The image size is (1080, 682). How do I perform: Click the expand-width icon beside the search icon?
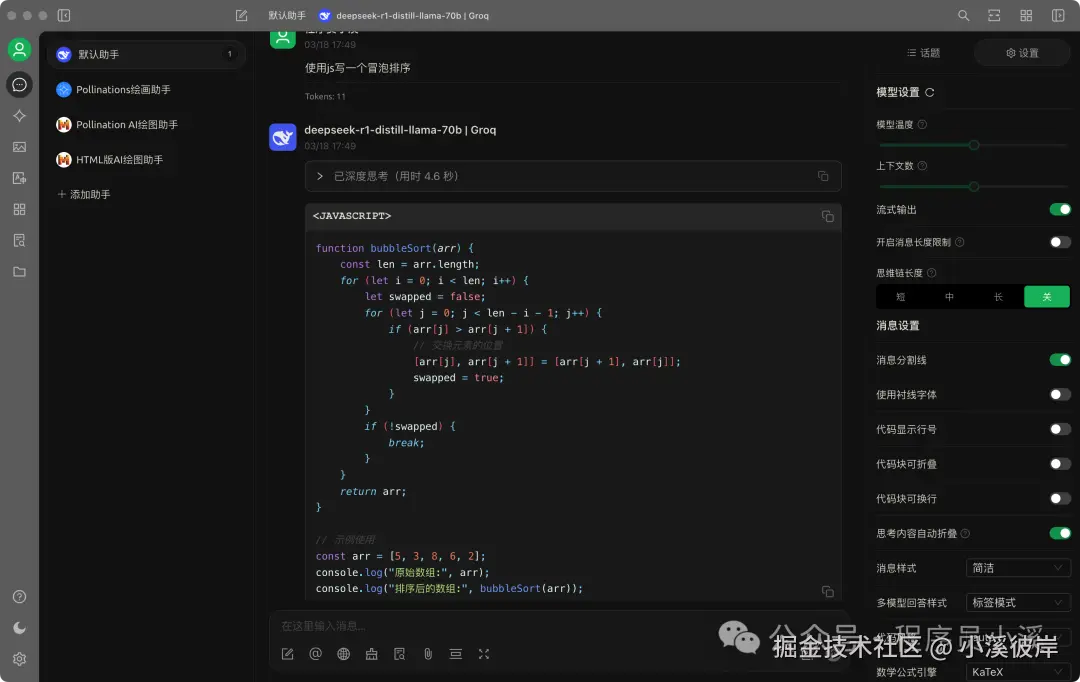994,15
